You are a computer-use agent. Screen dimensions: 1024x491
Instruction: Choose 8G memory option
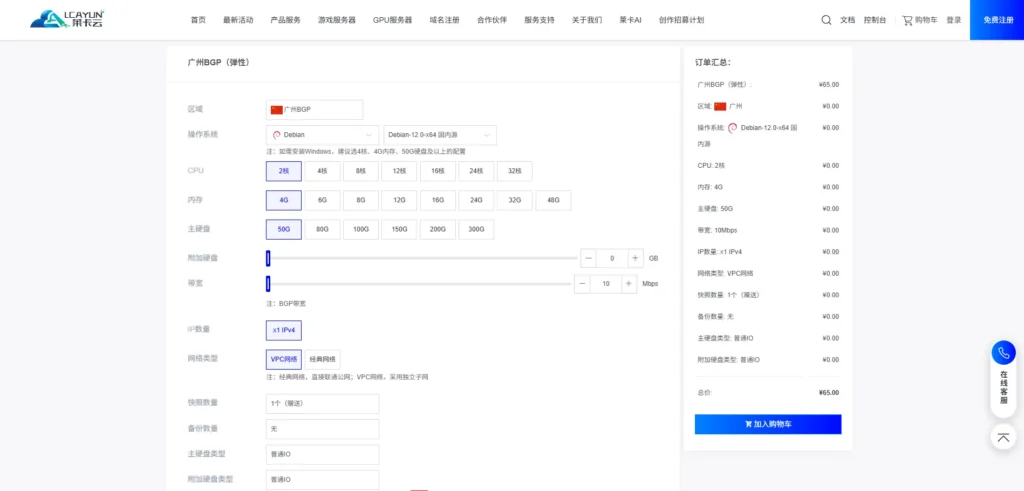click(360, 200)
